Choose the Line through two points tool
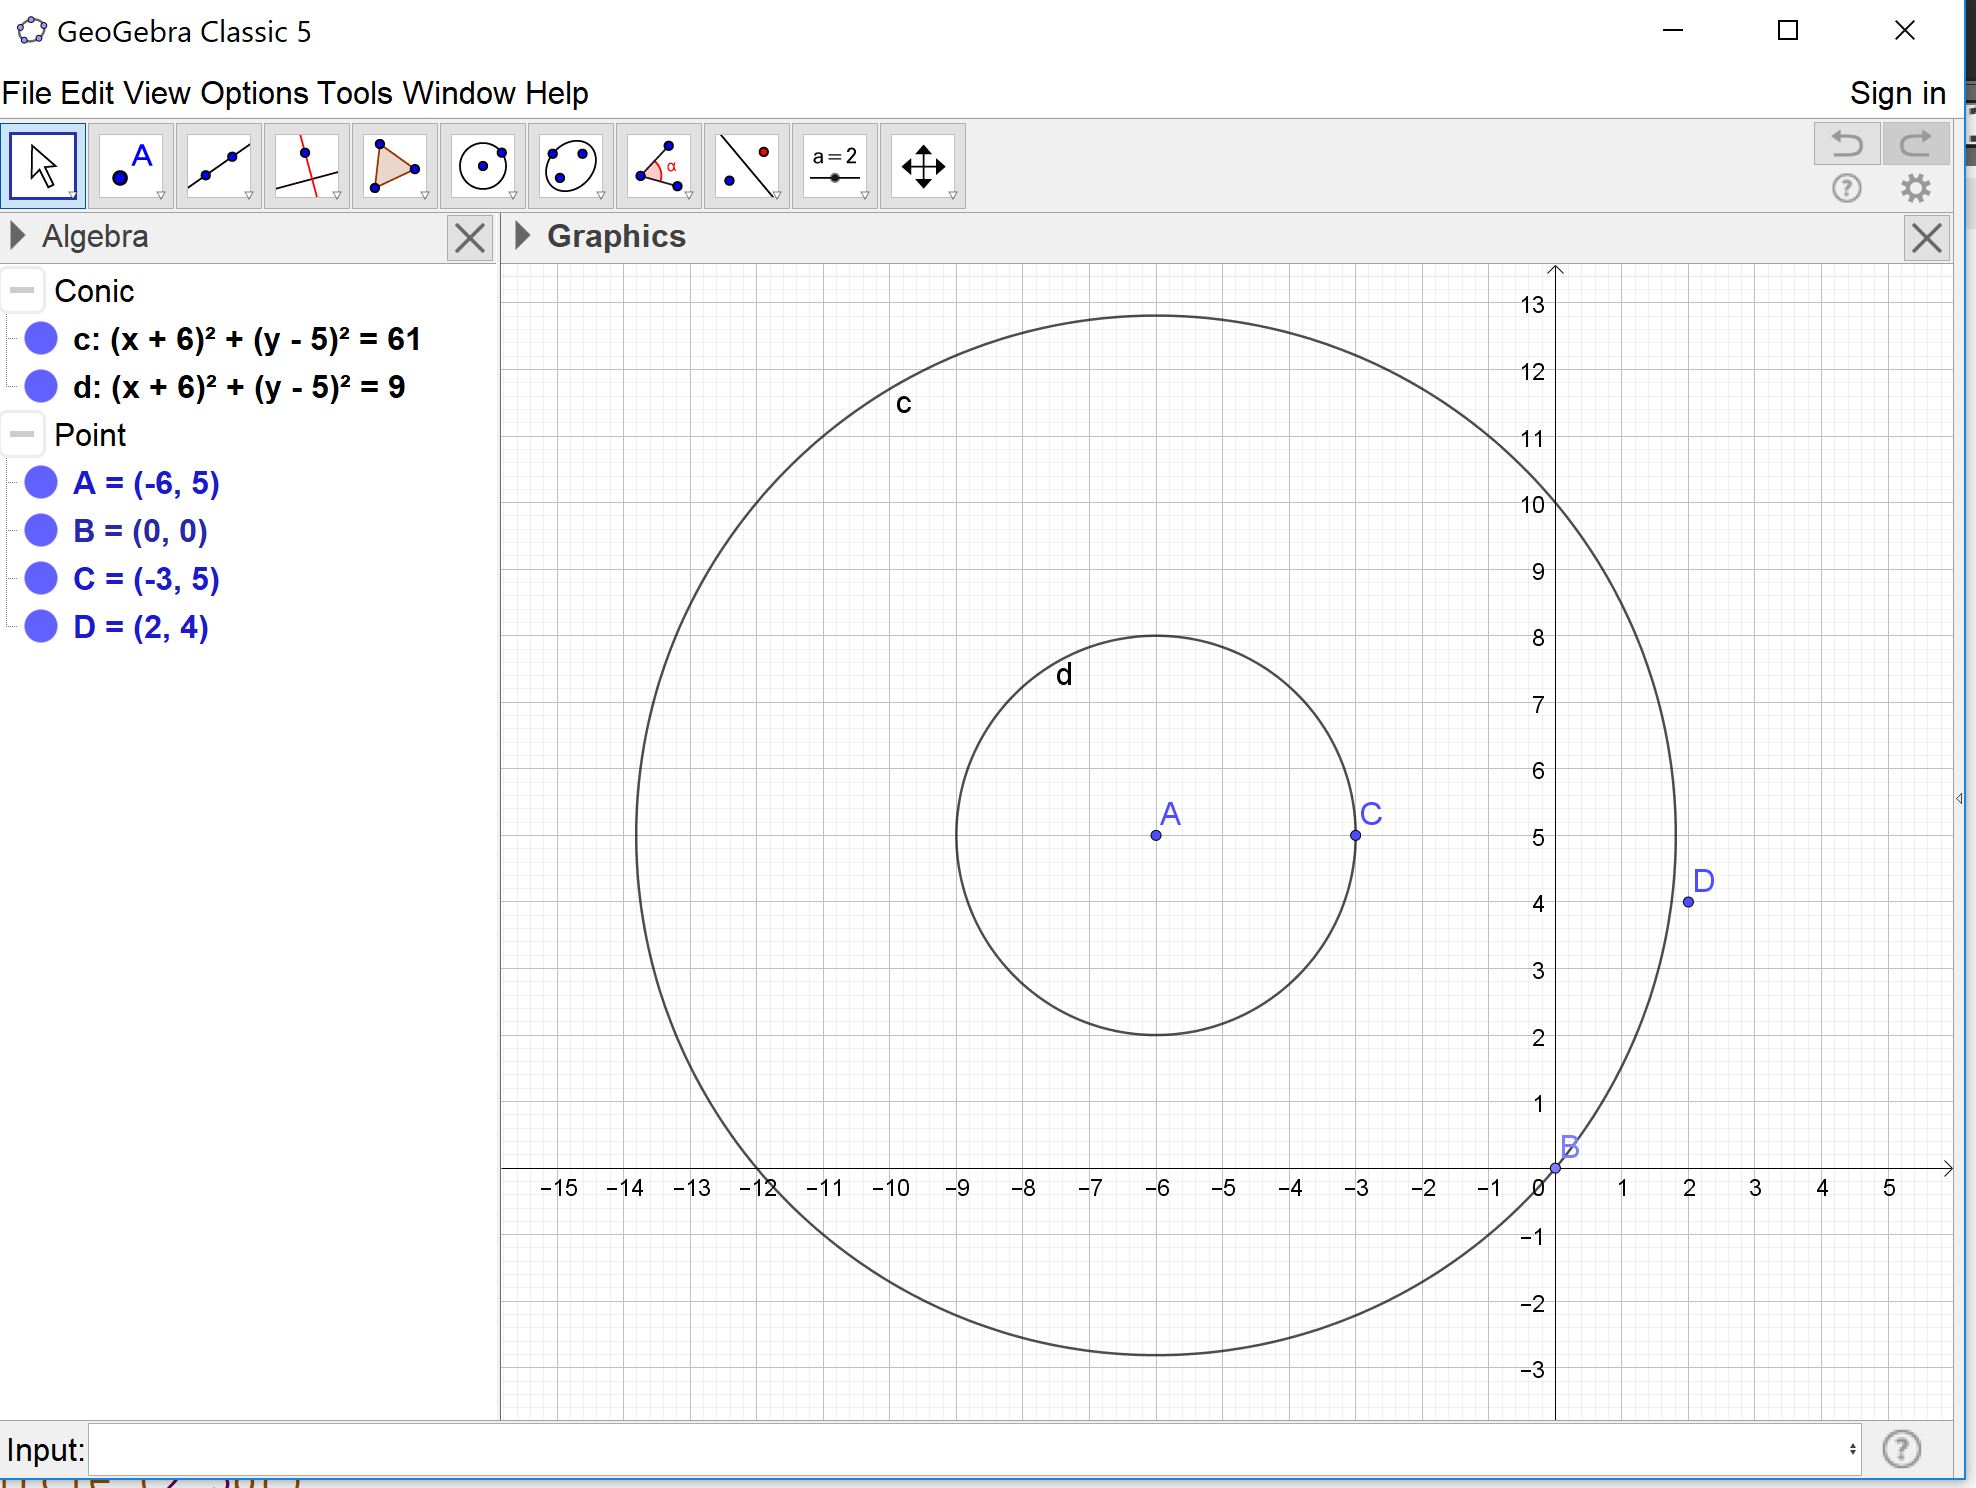 pyautogui.click(x=219, y=166)
